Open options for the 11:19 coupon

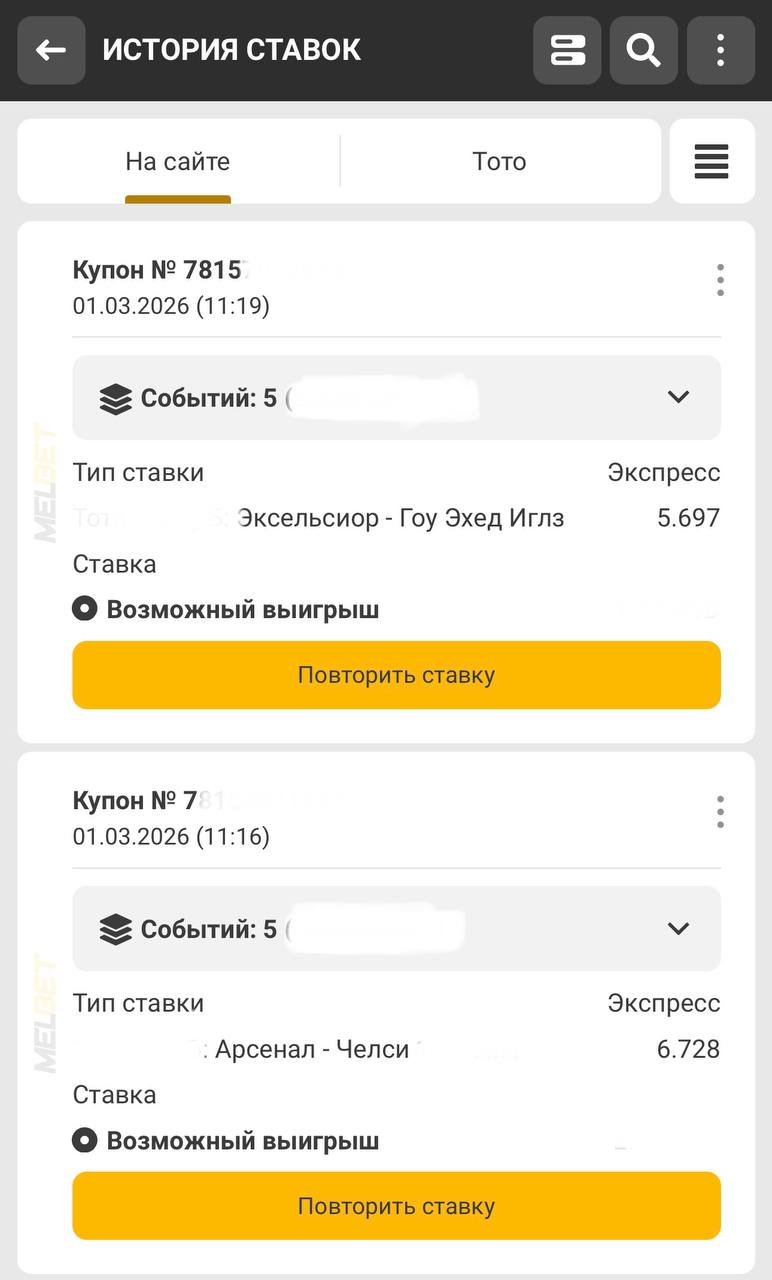[x=720, y=281]
